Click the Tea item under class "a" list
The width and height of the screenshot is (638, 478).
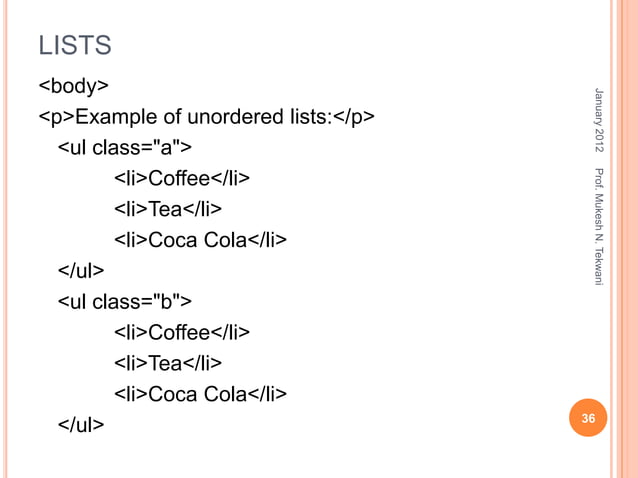click(x=167, y=209)
